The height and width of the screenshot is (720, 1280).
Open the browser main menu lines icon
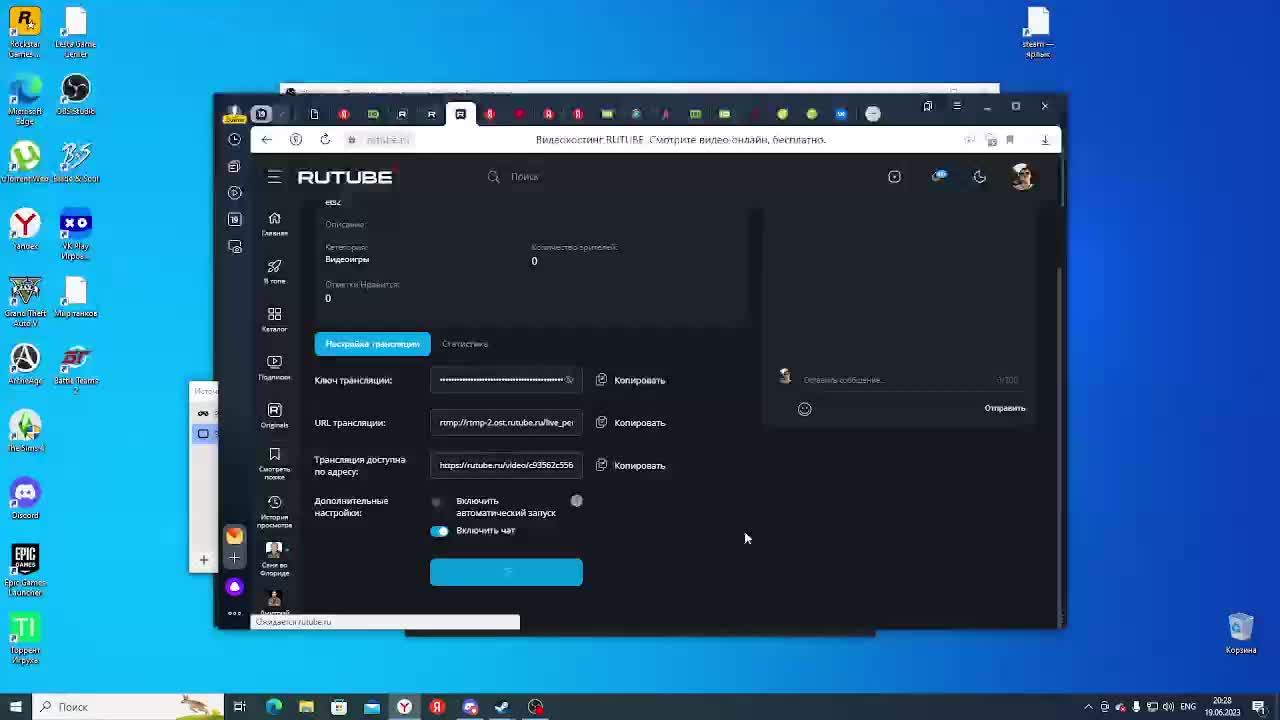click(x=957, y=106)
